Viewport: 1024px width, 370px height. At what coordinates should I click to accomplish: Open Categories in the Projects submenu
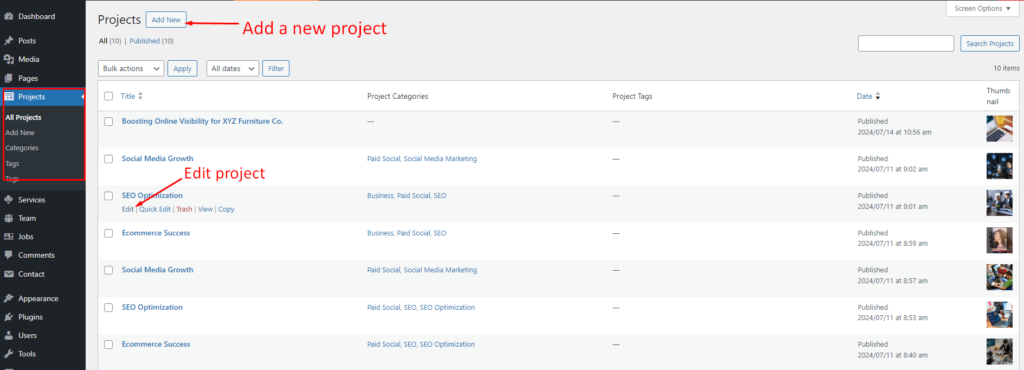[22, 148]
